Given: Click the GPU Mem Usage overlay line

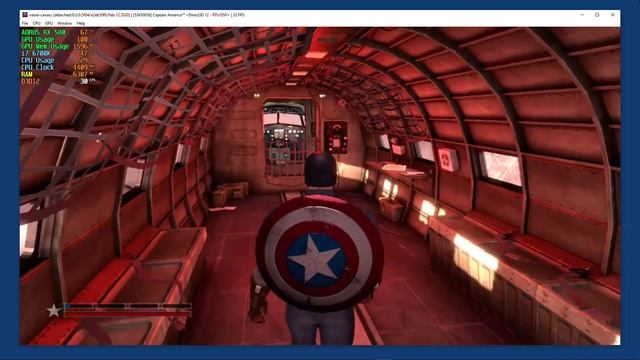Looking at the screenshot, I should click(57, 46).
